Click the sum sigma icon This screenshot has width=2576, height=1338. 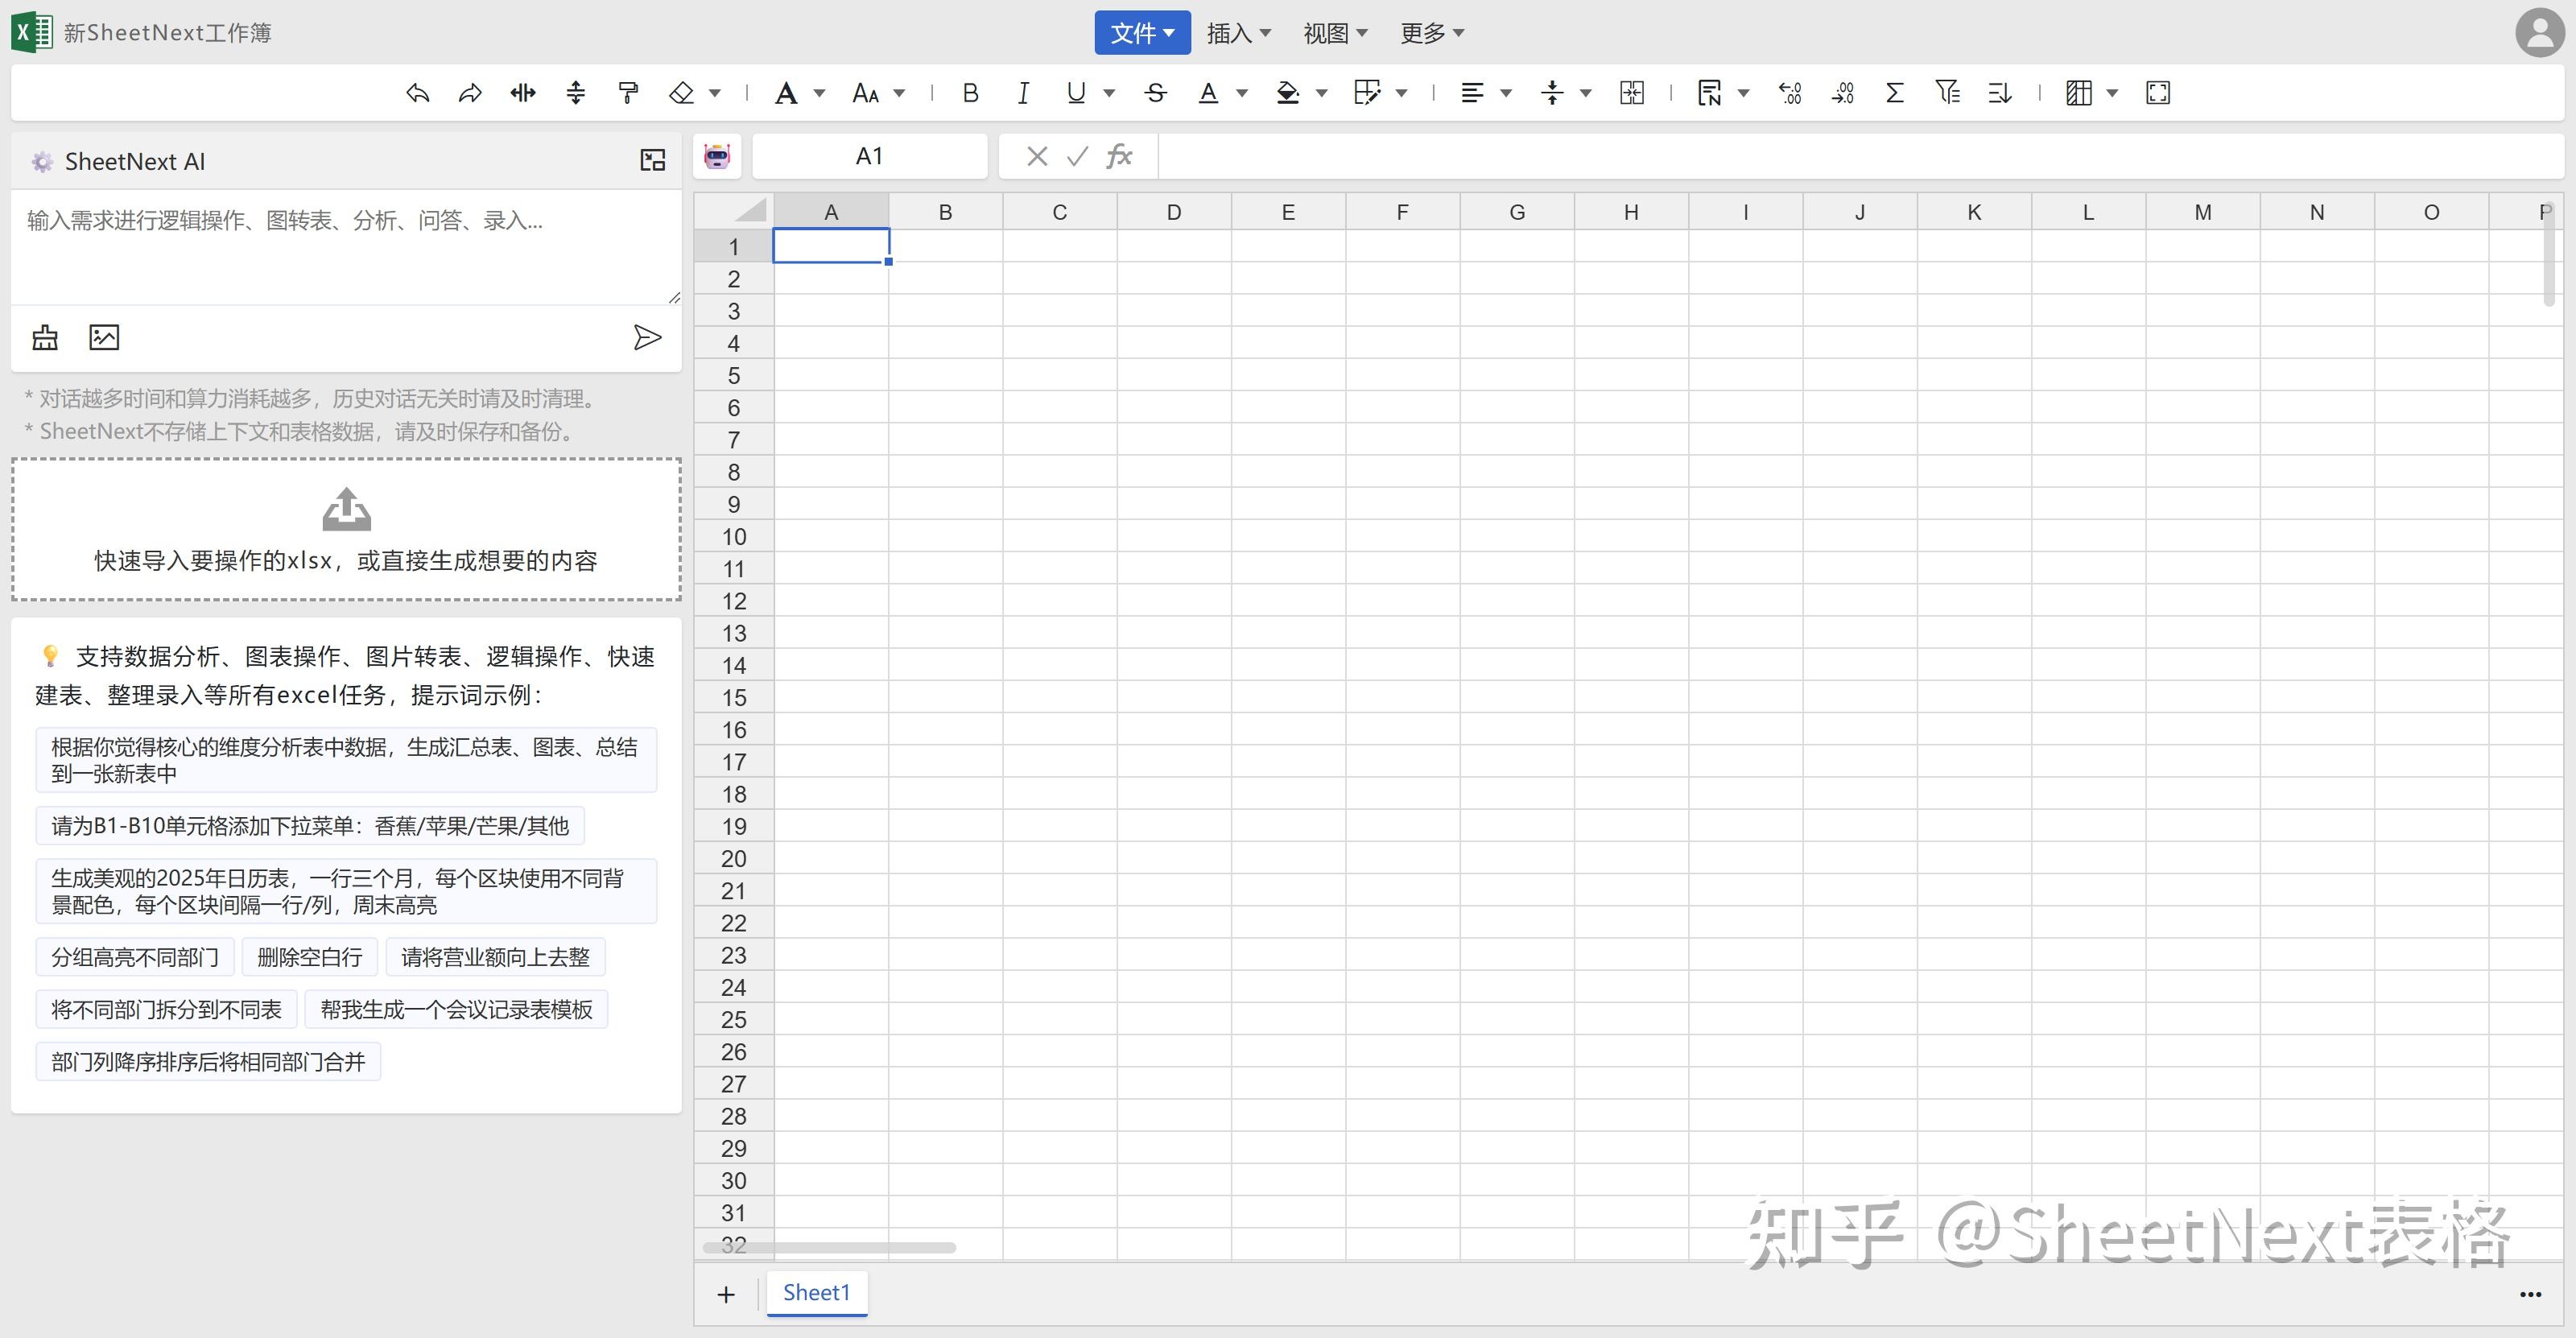[x=1894, y=93]
